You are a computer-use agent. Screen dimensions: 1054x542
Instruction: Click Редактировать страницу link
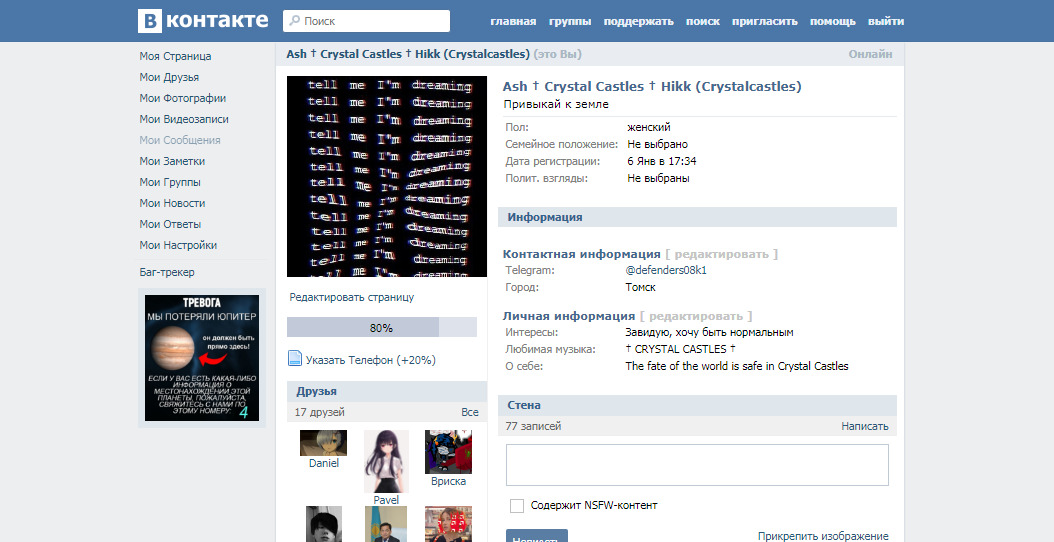(x=352, y=297)
